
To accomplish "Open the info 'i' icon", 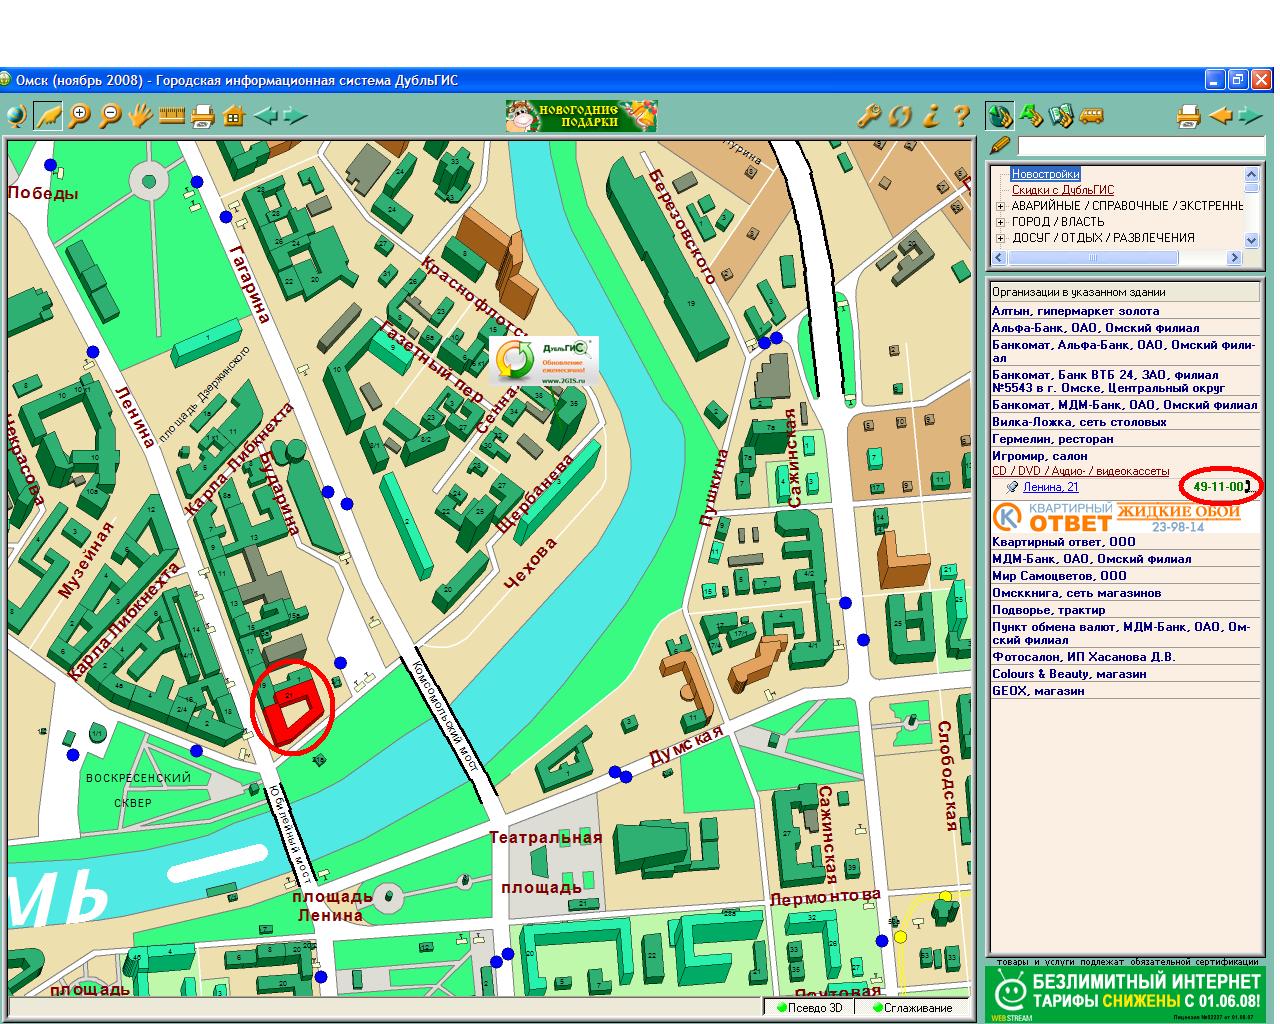I will point(931,116).
